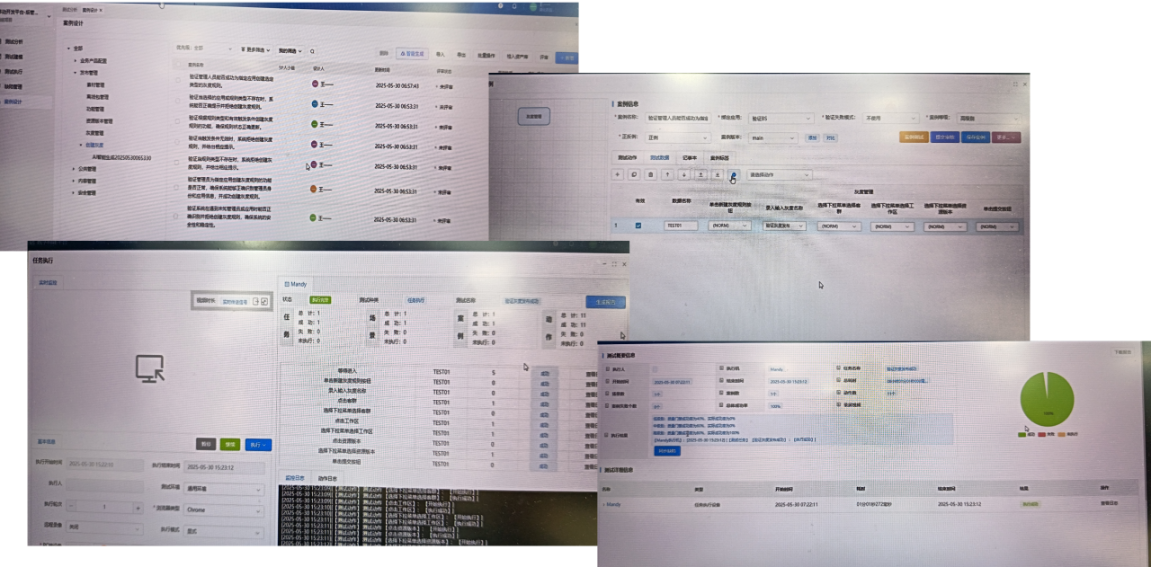Viewport: 1151px width, 567px height.
Task: Click the green legend swatch below the pie chart
Action: coord(1023,435)
